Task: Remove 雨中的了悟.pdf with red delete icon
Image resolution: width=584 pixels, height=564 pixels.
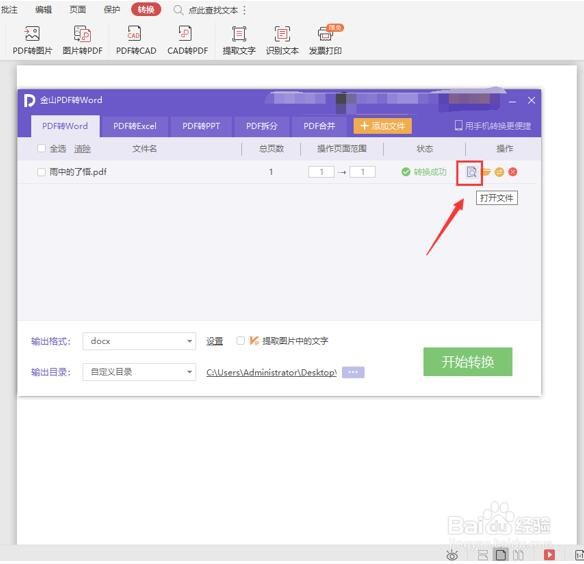Action: point(513,172)
